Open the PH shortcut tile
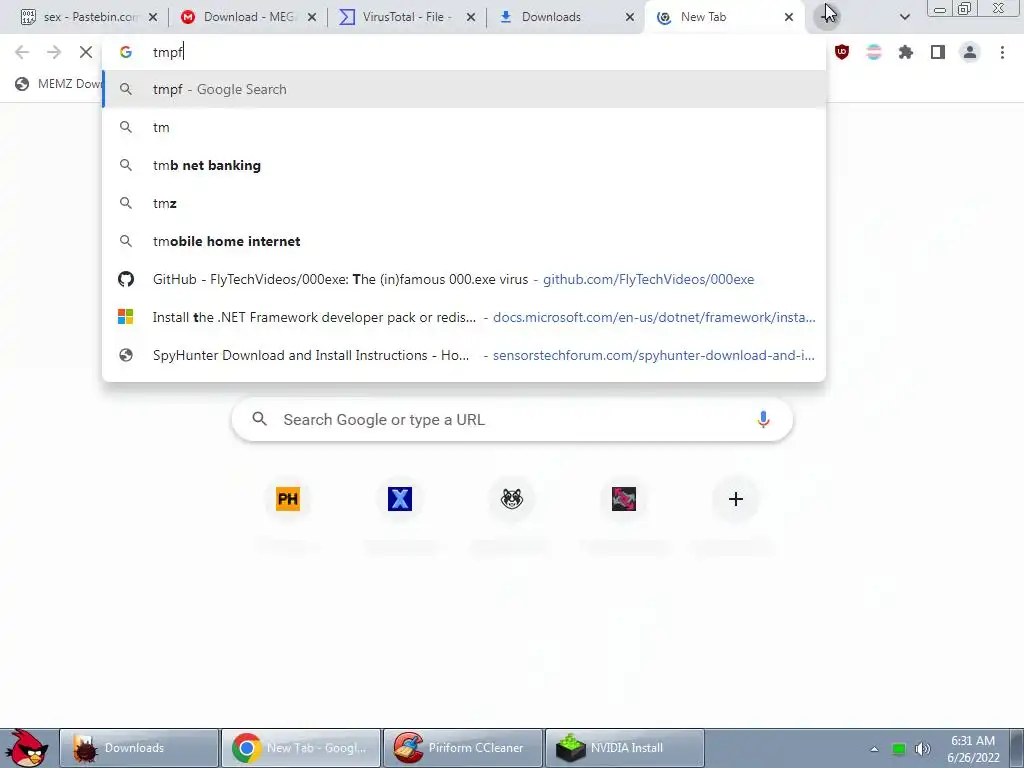This screenshot has height=768, width=1024. tap(288, 499)
